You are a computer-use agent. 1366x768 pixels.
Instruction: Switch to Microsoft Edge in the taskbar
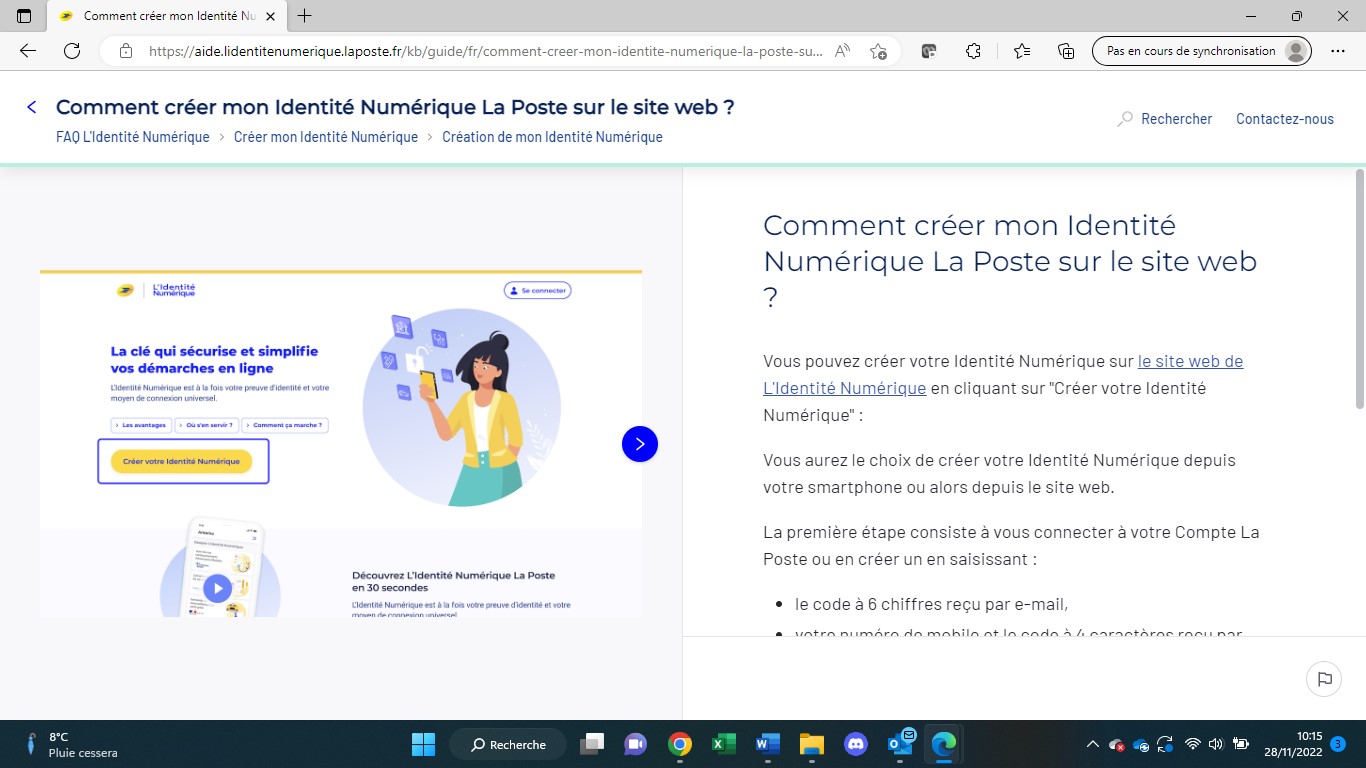(943, 744)
